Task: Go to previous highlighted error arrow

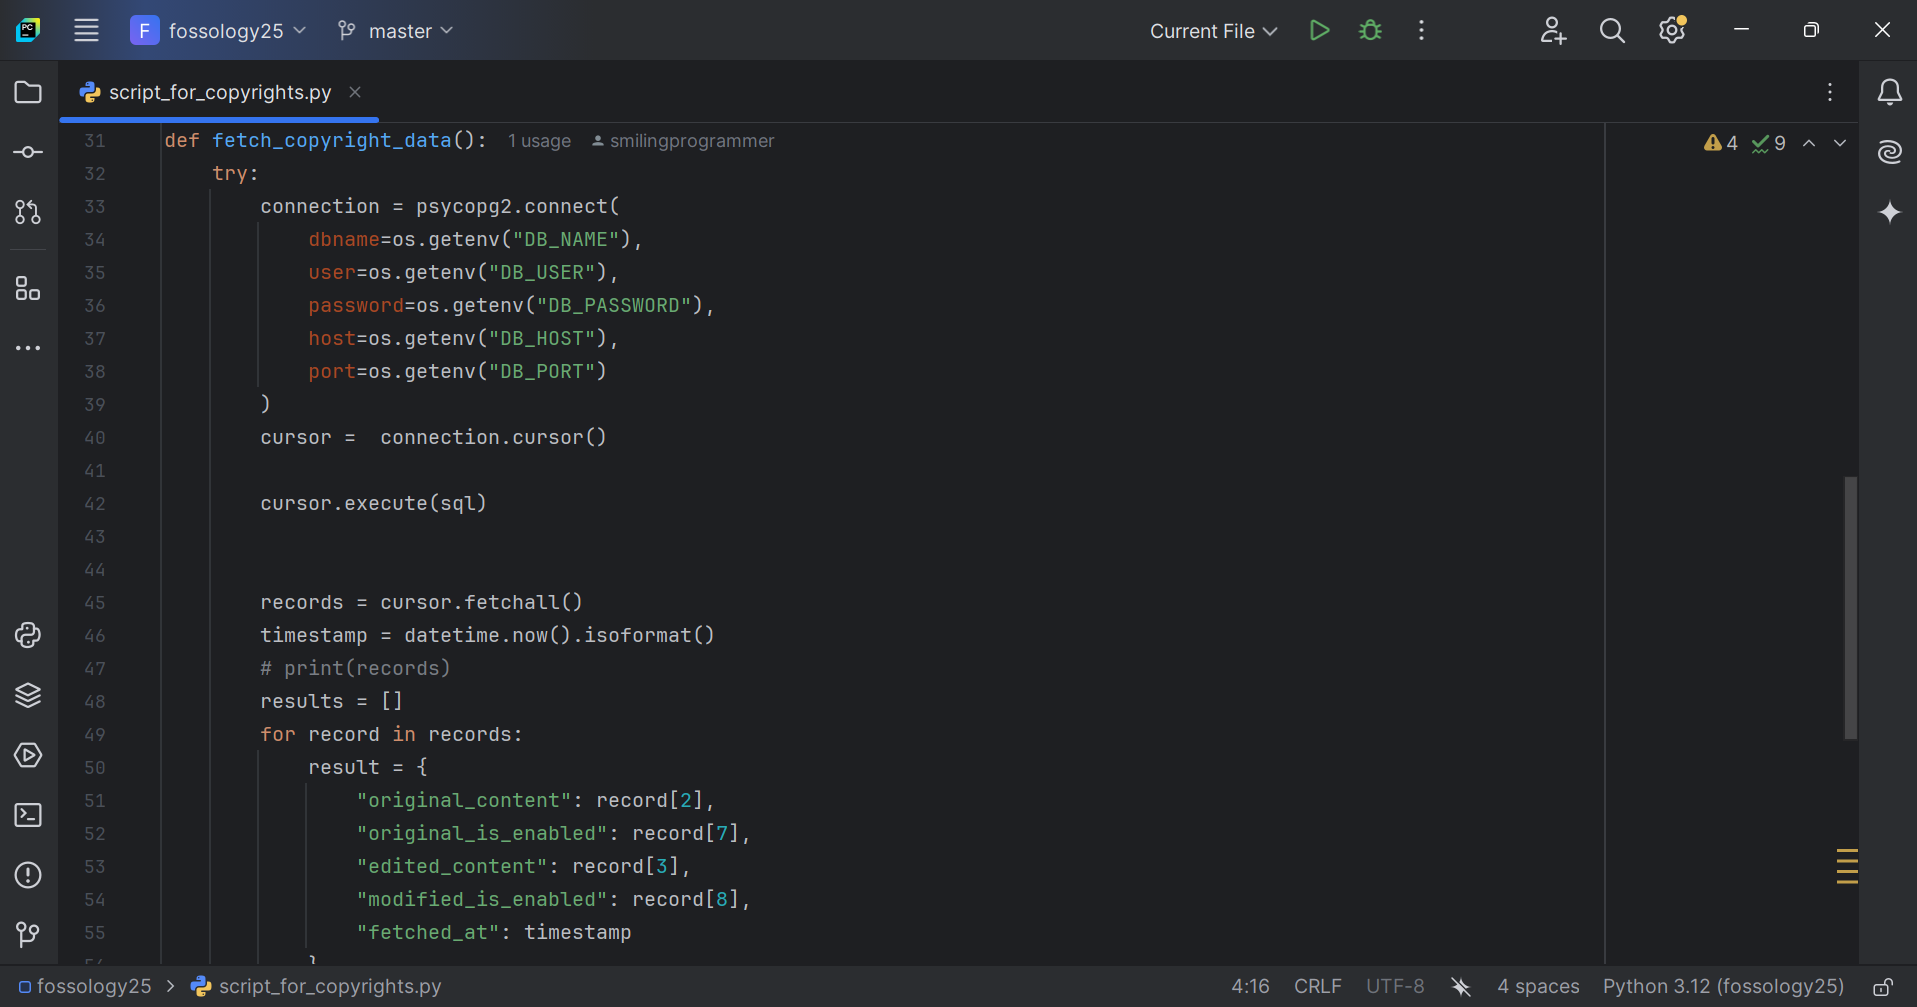Action: click(x=1809, y=143)
